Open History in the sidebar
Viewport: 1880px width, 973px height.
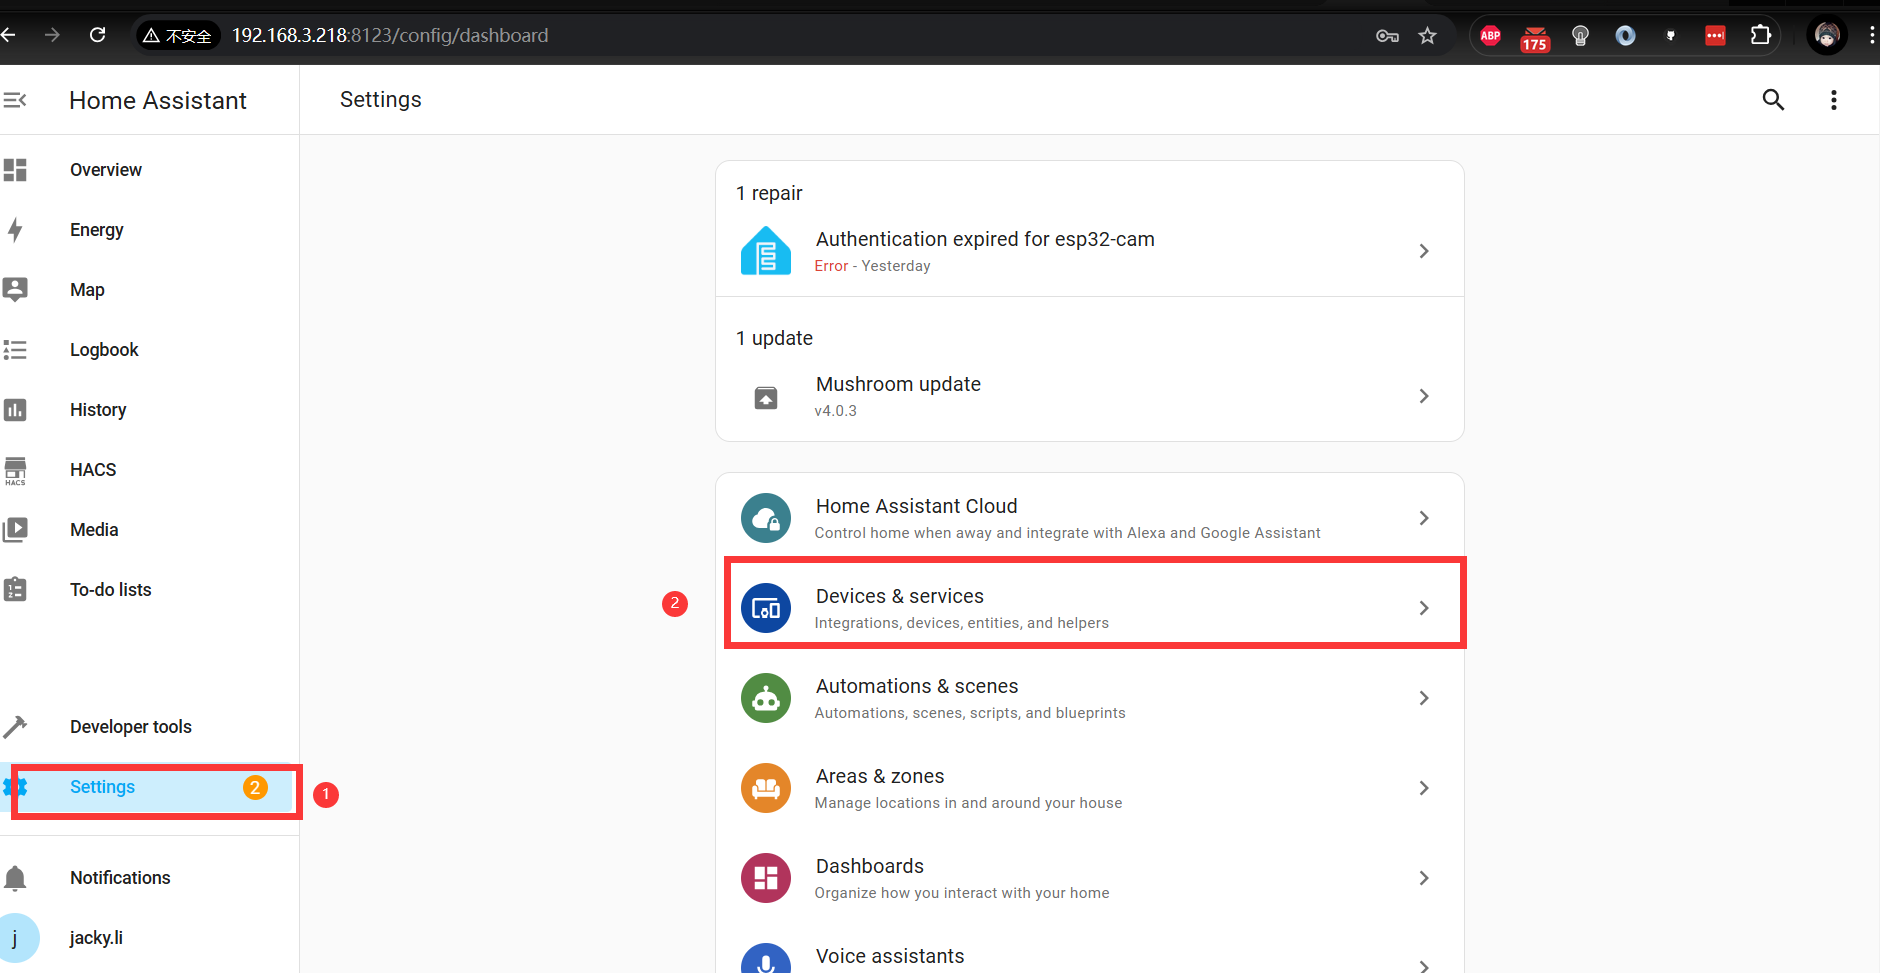tap(148, 410)
